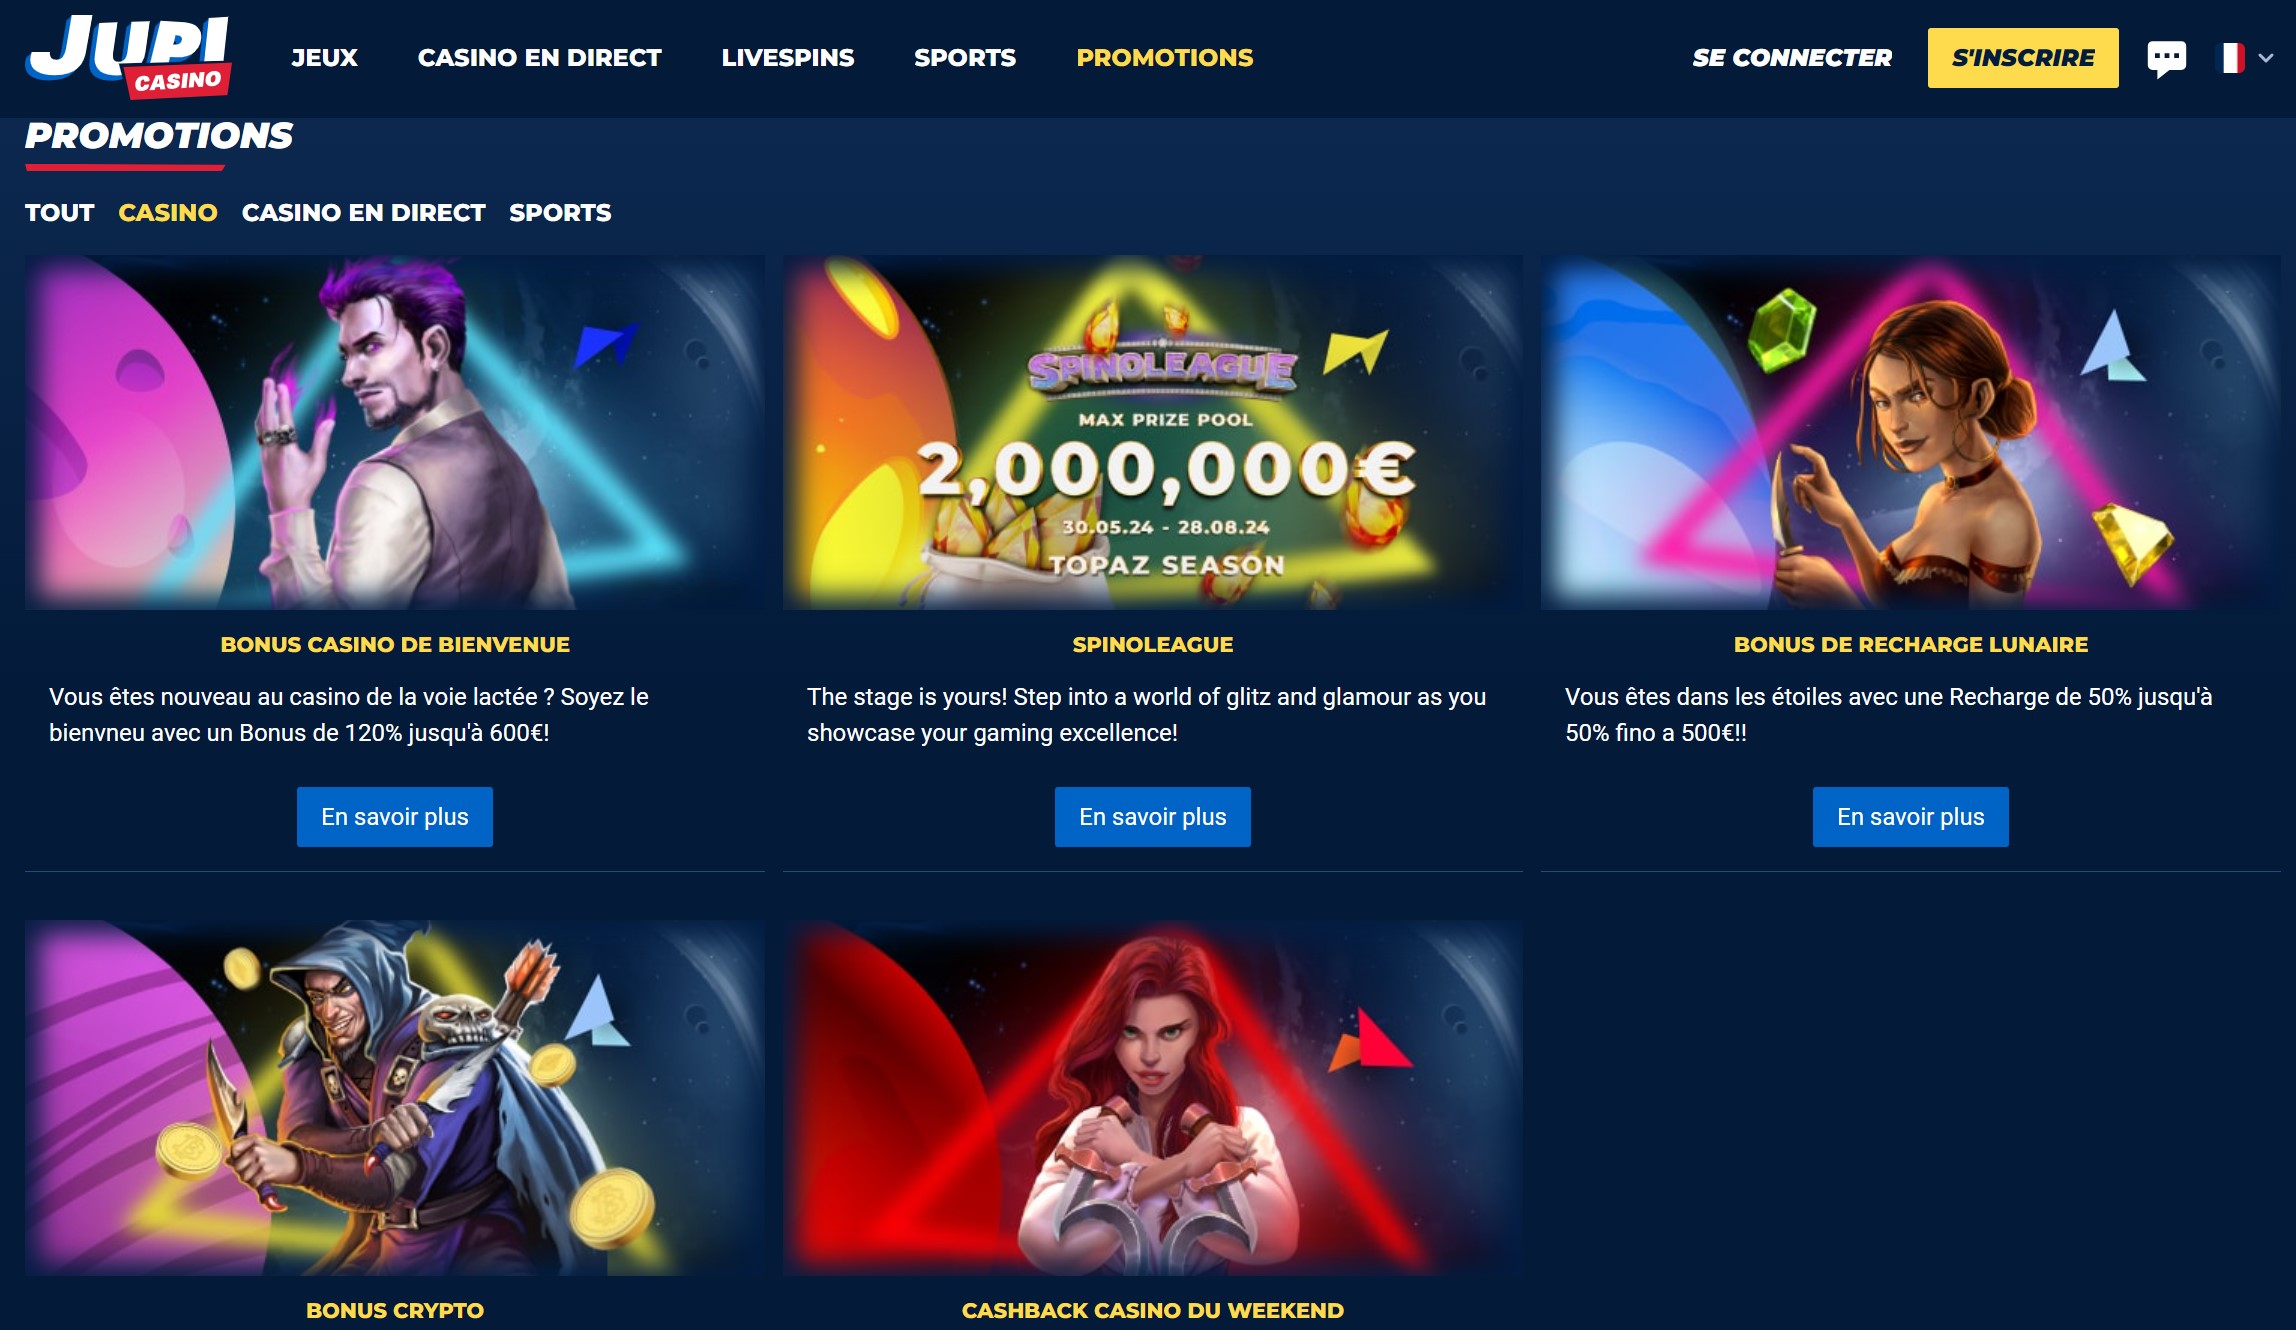
Task: Select the CASINO promotions filter tab
Action: [167, 213]
